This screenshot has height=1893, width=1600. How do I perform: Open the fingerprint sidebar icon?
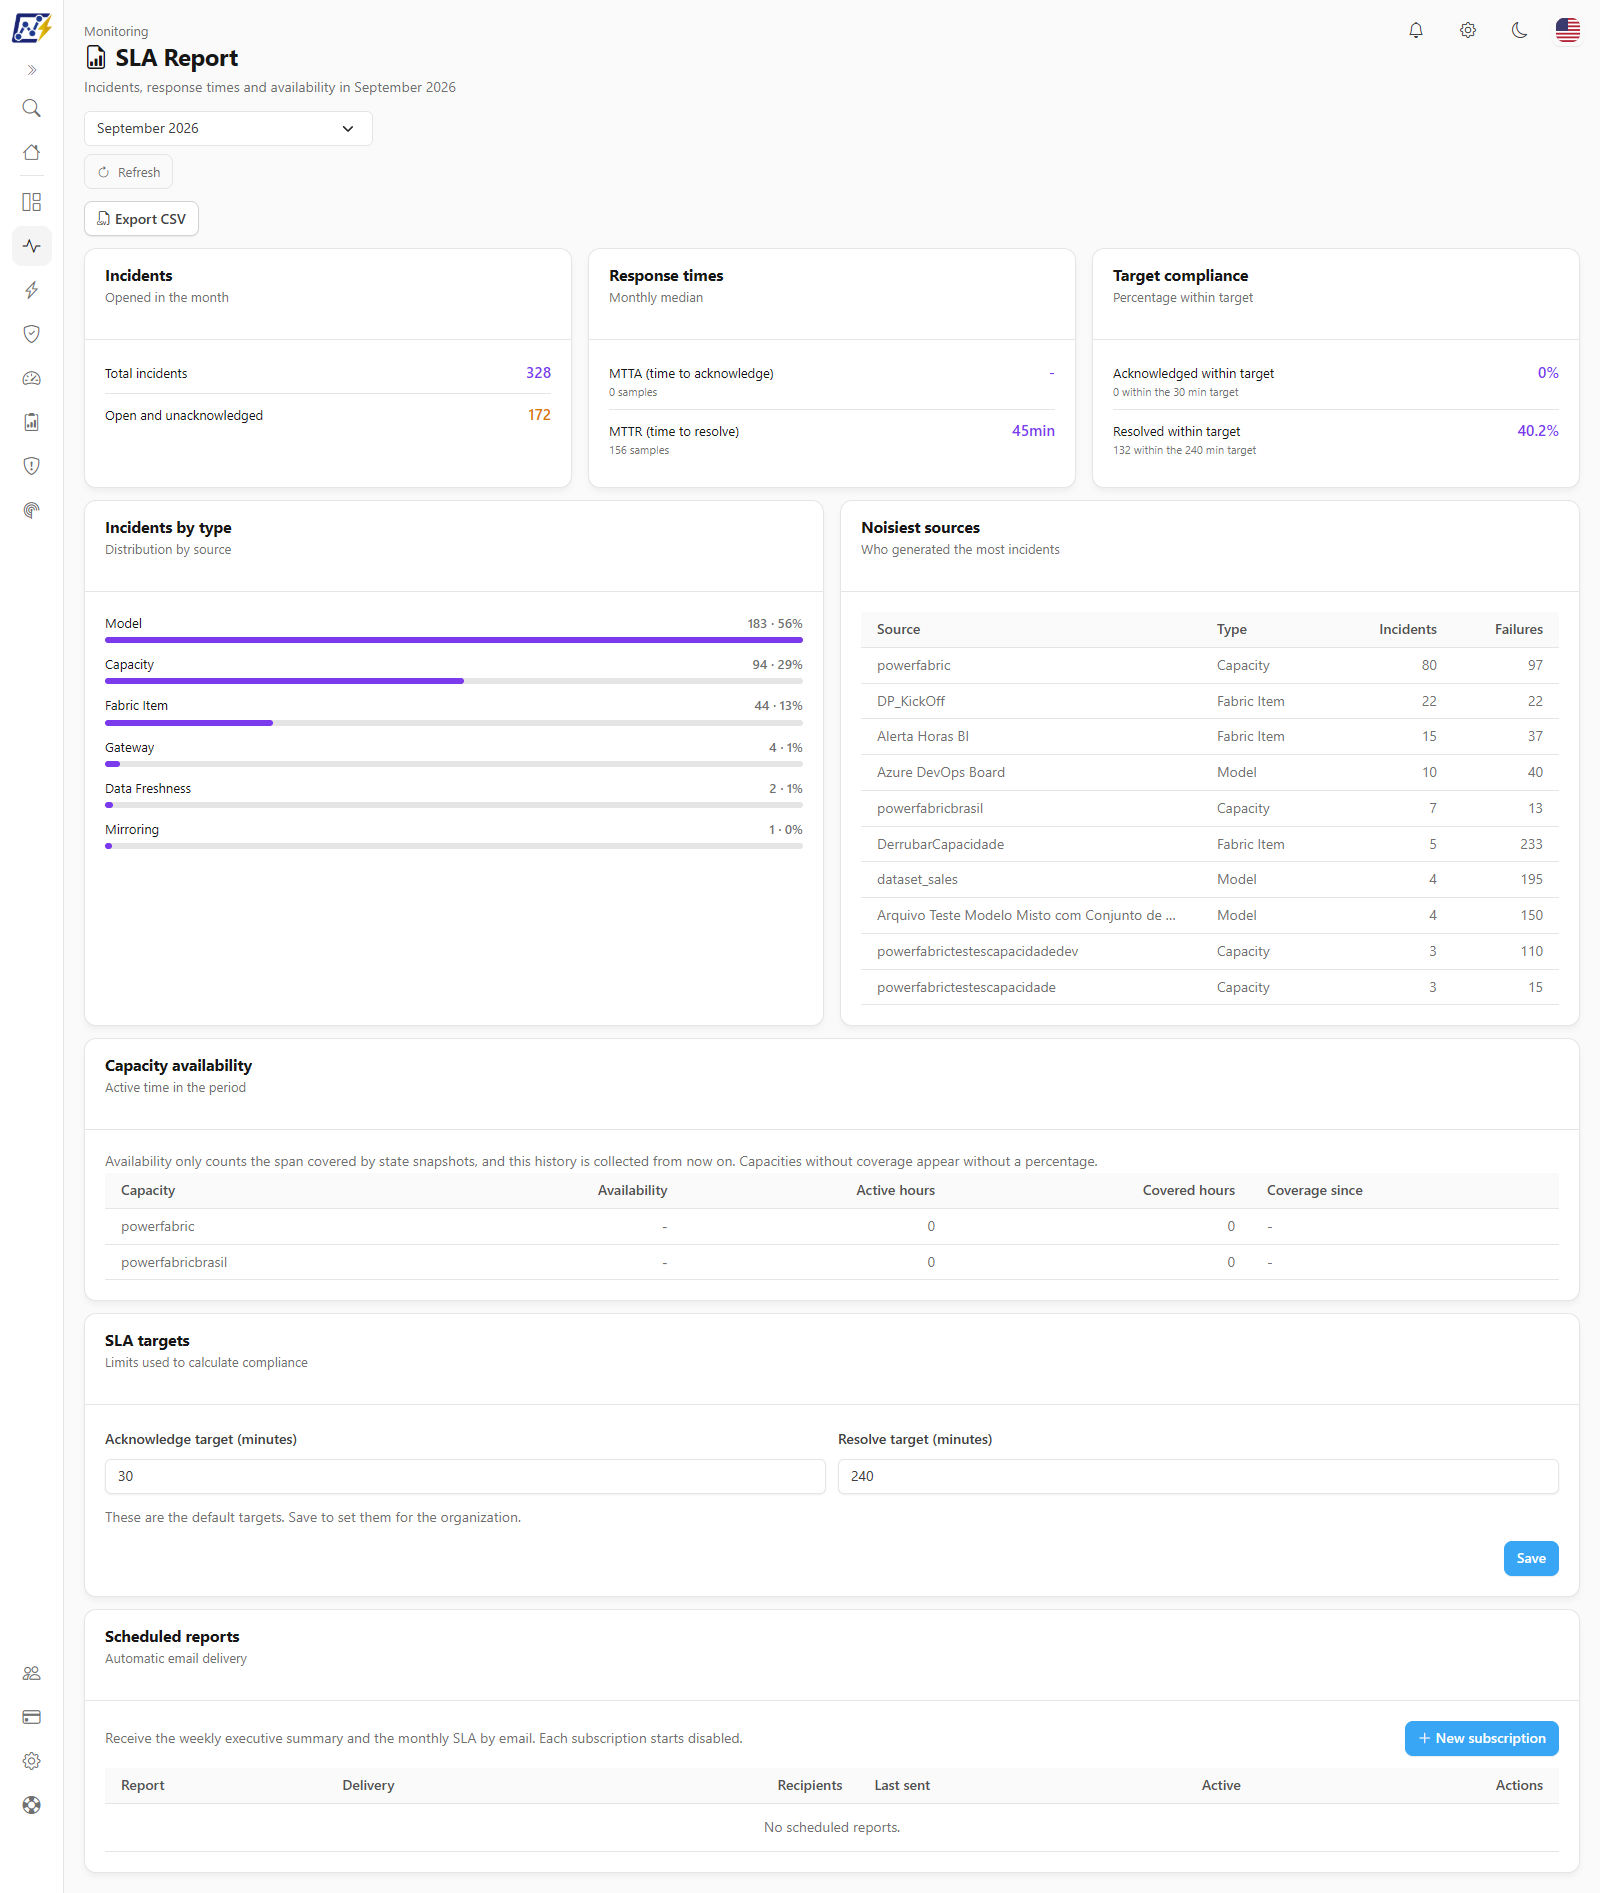[32, 510]
